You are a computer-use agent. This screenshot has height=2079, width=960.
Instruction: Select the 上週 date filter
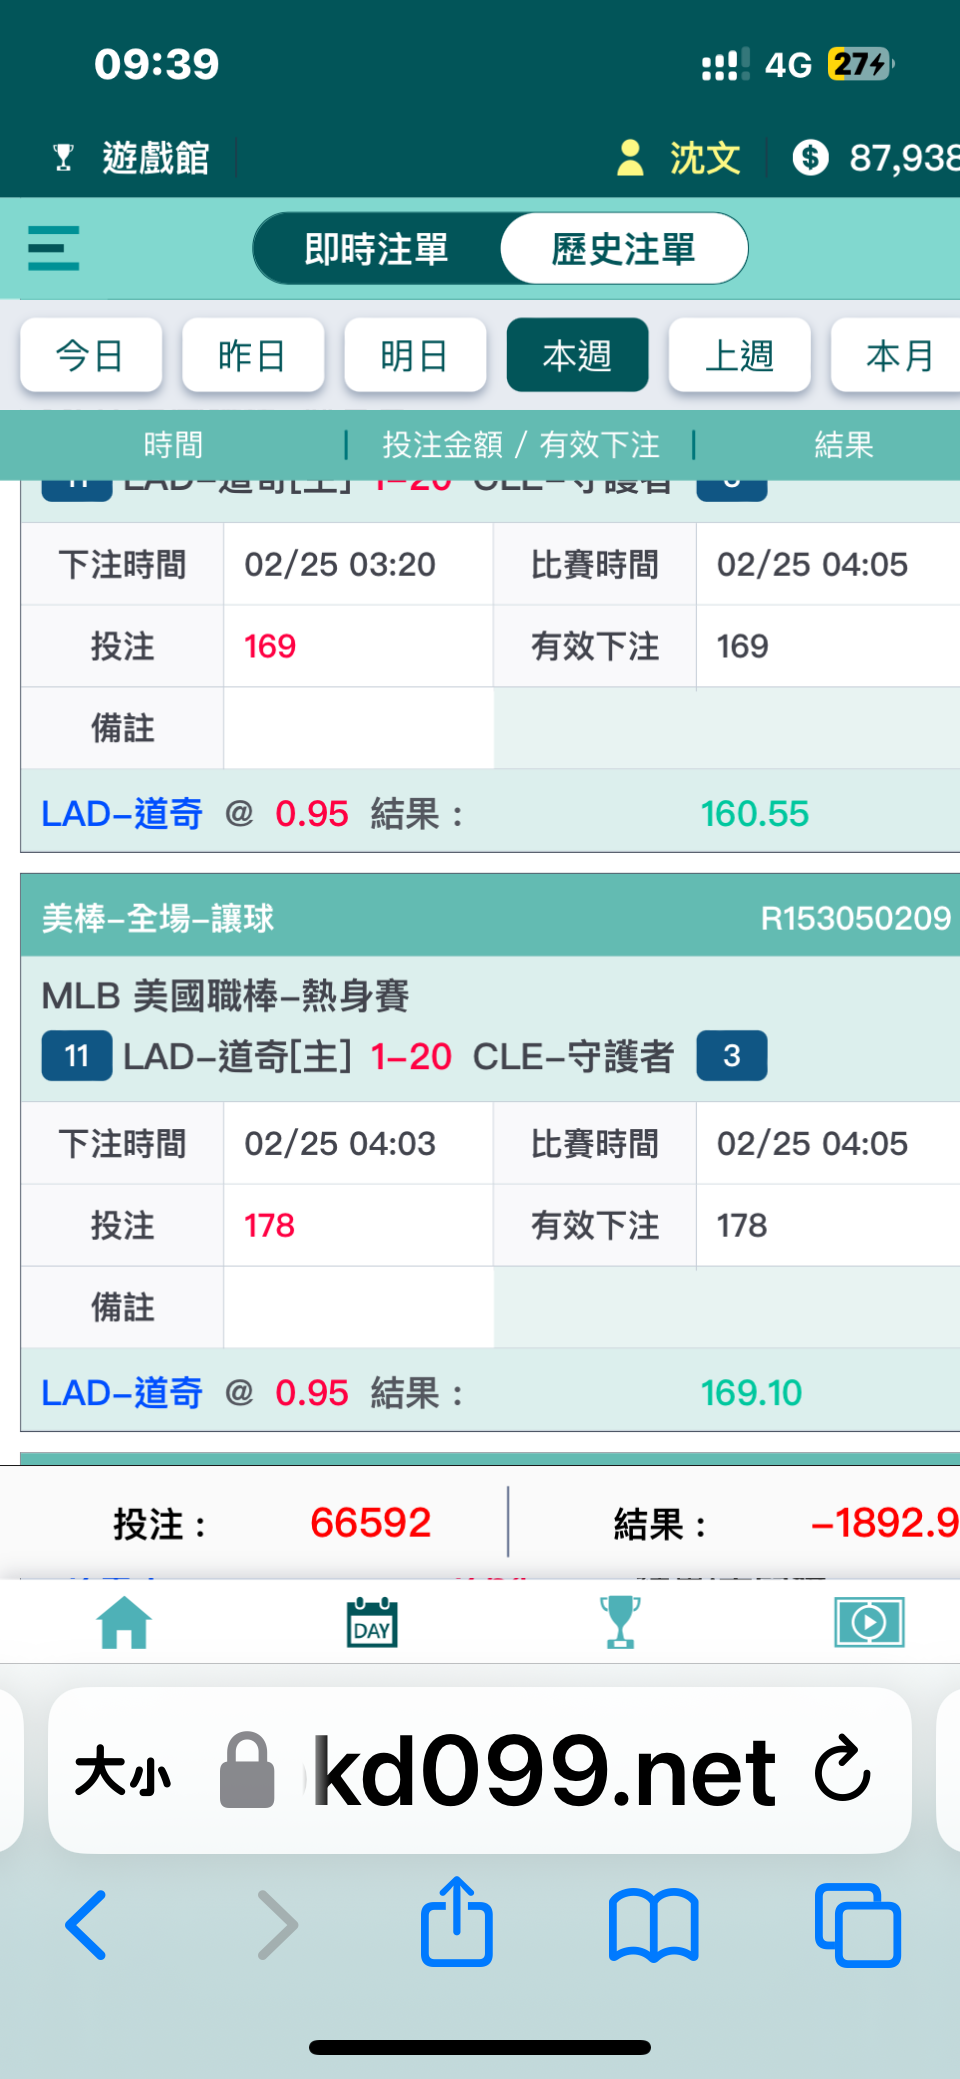739,355
